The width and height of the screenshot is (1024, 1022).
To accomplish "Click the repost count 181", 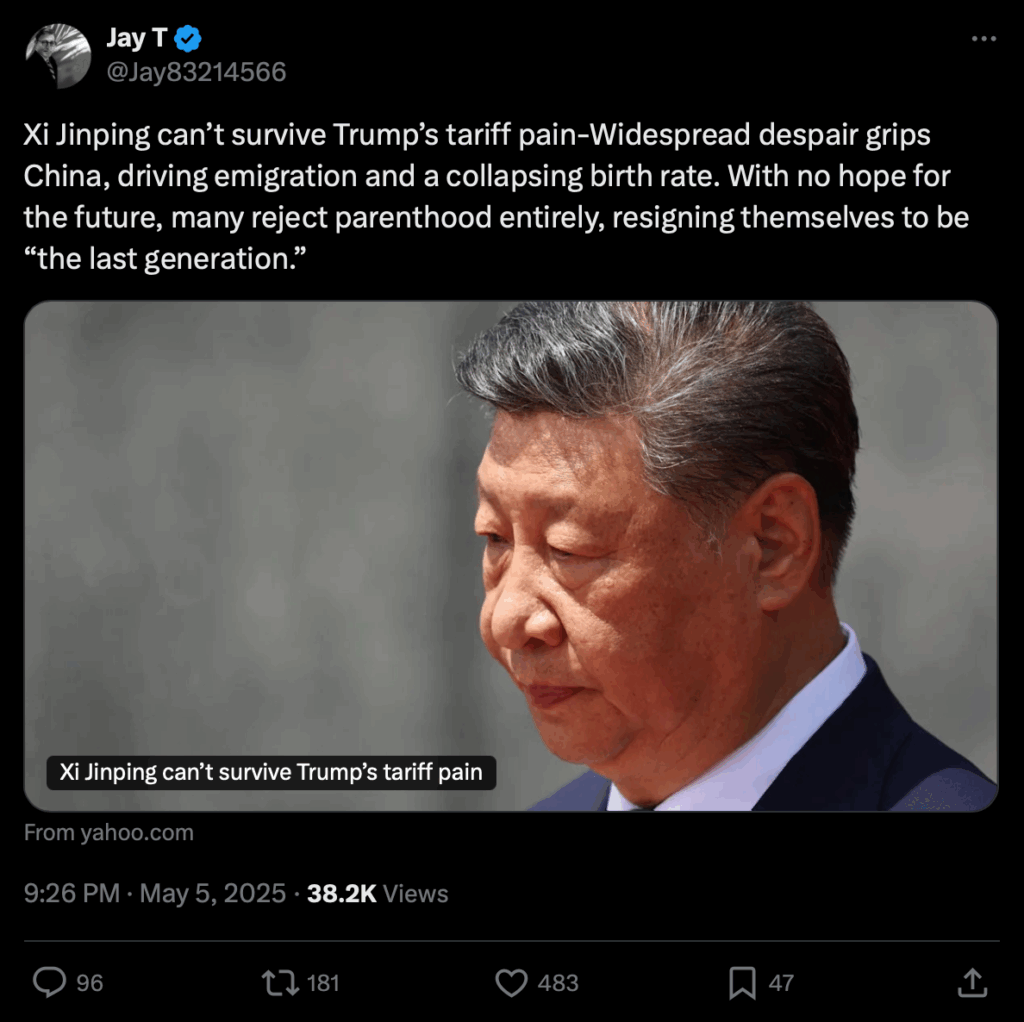I will coord(323,983).
